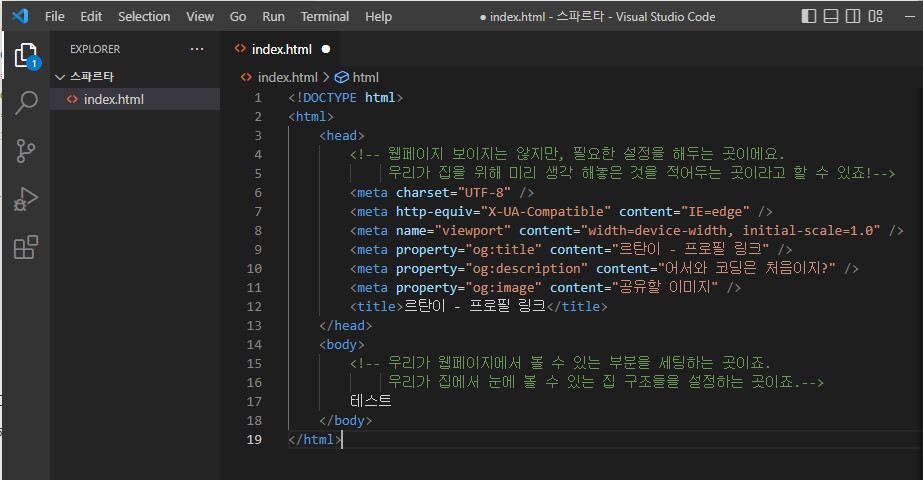Screen dimensions: 923x480
Task: Click "og:image" on line 11
Action: (x=503, y=287)
